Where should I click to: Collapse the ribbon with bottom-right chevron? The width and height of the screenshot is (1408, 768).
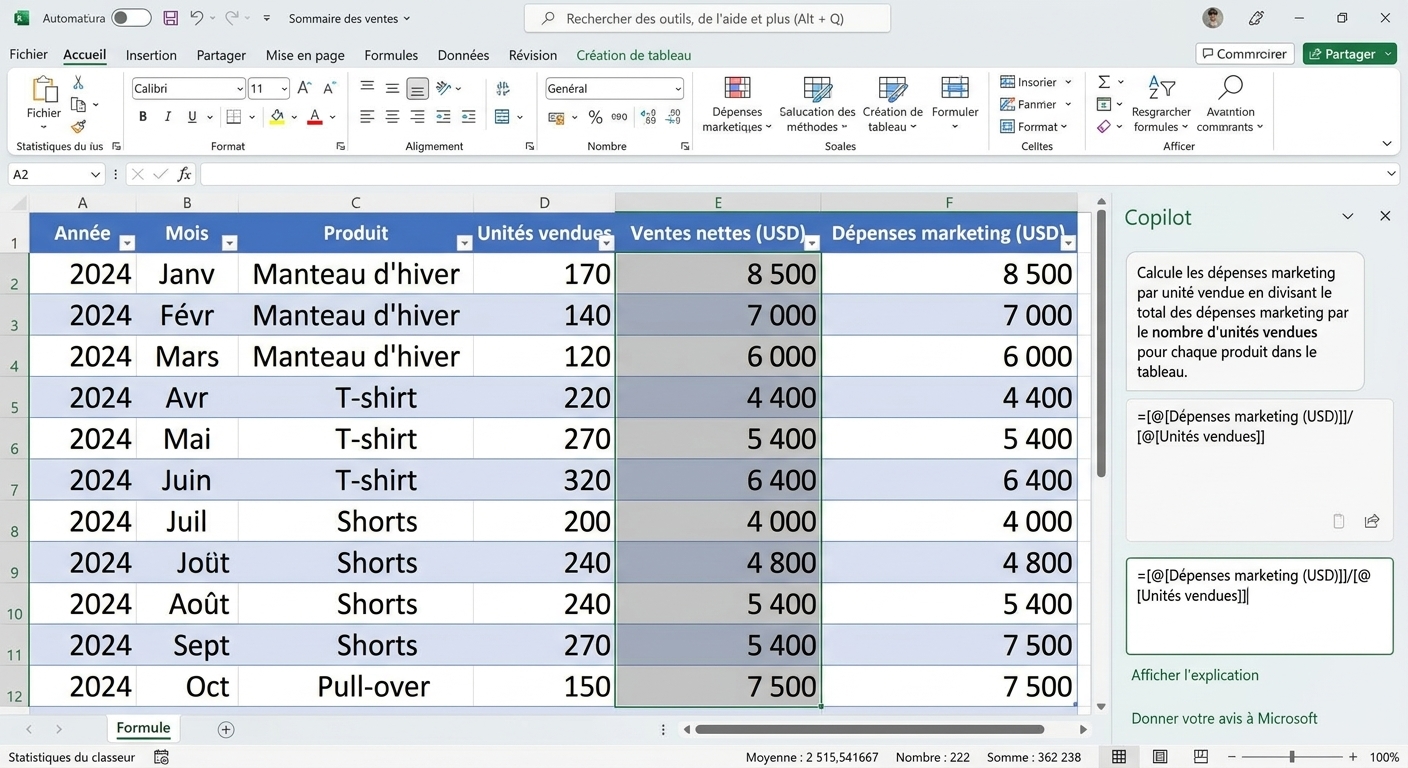point(1387,144)
